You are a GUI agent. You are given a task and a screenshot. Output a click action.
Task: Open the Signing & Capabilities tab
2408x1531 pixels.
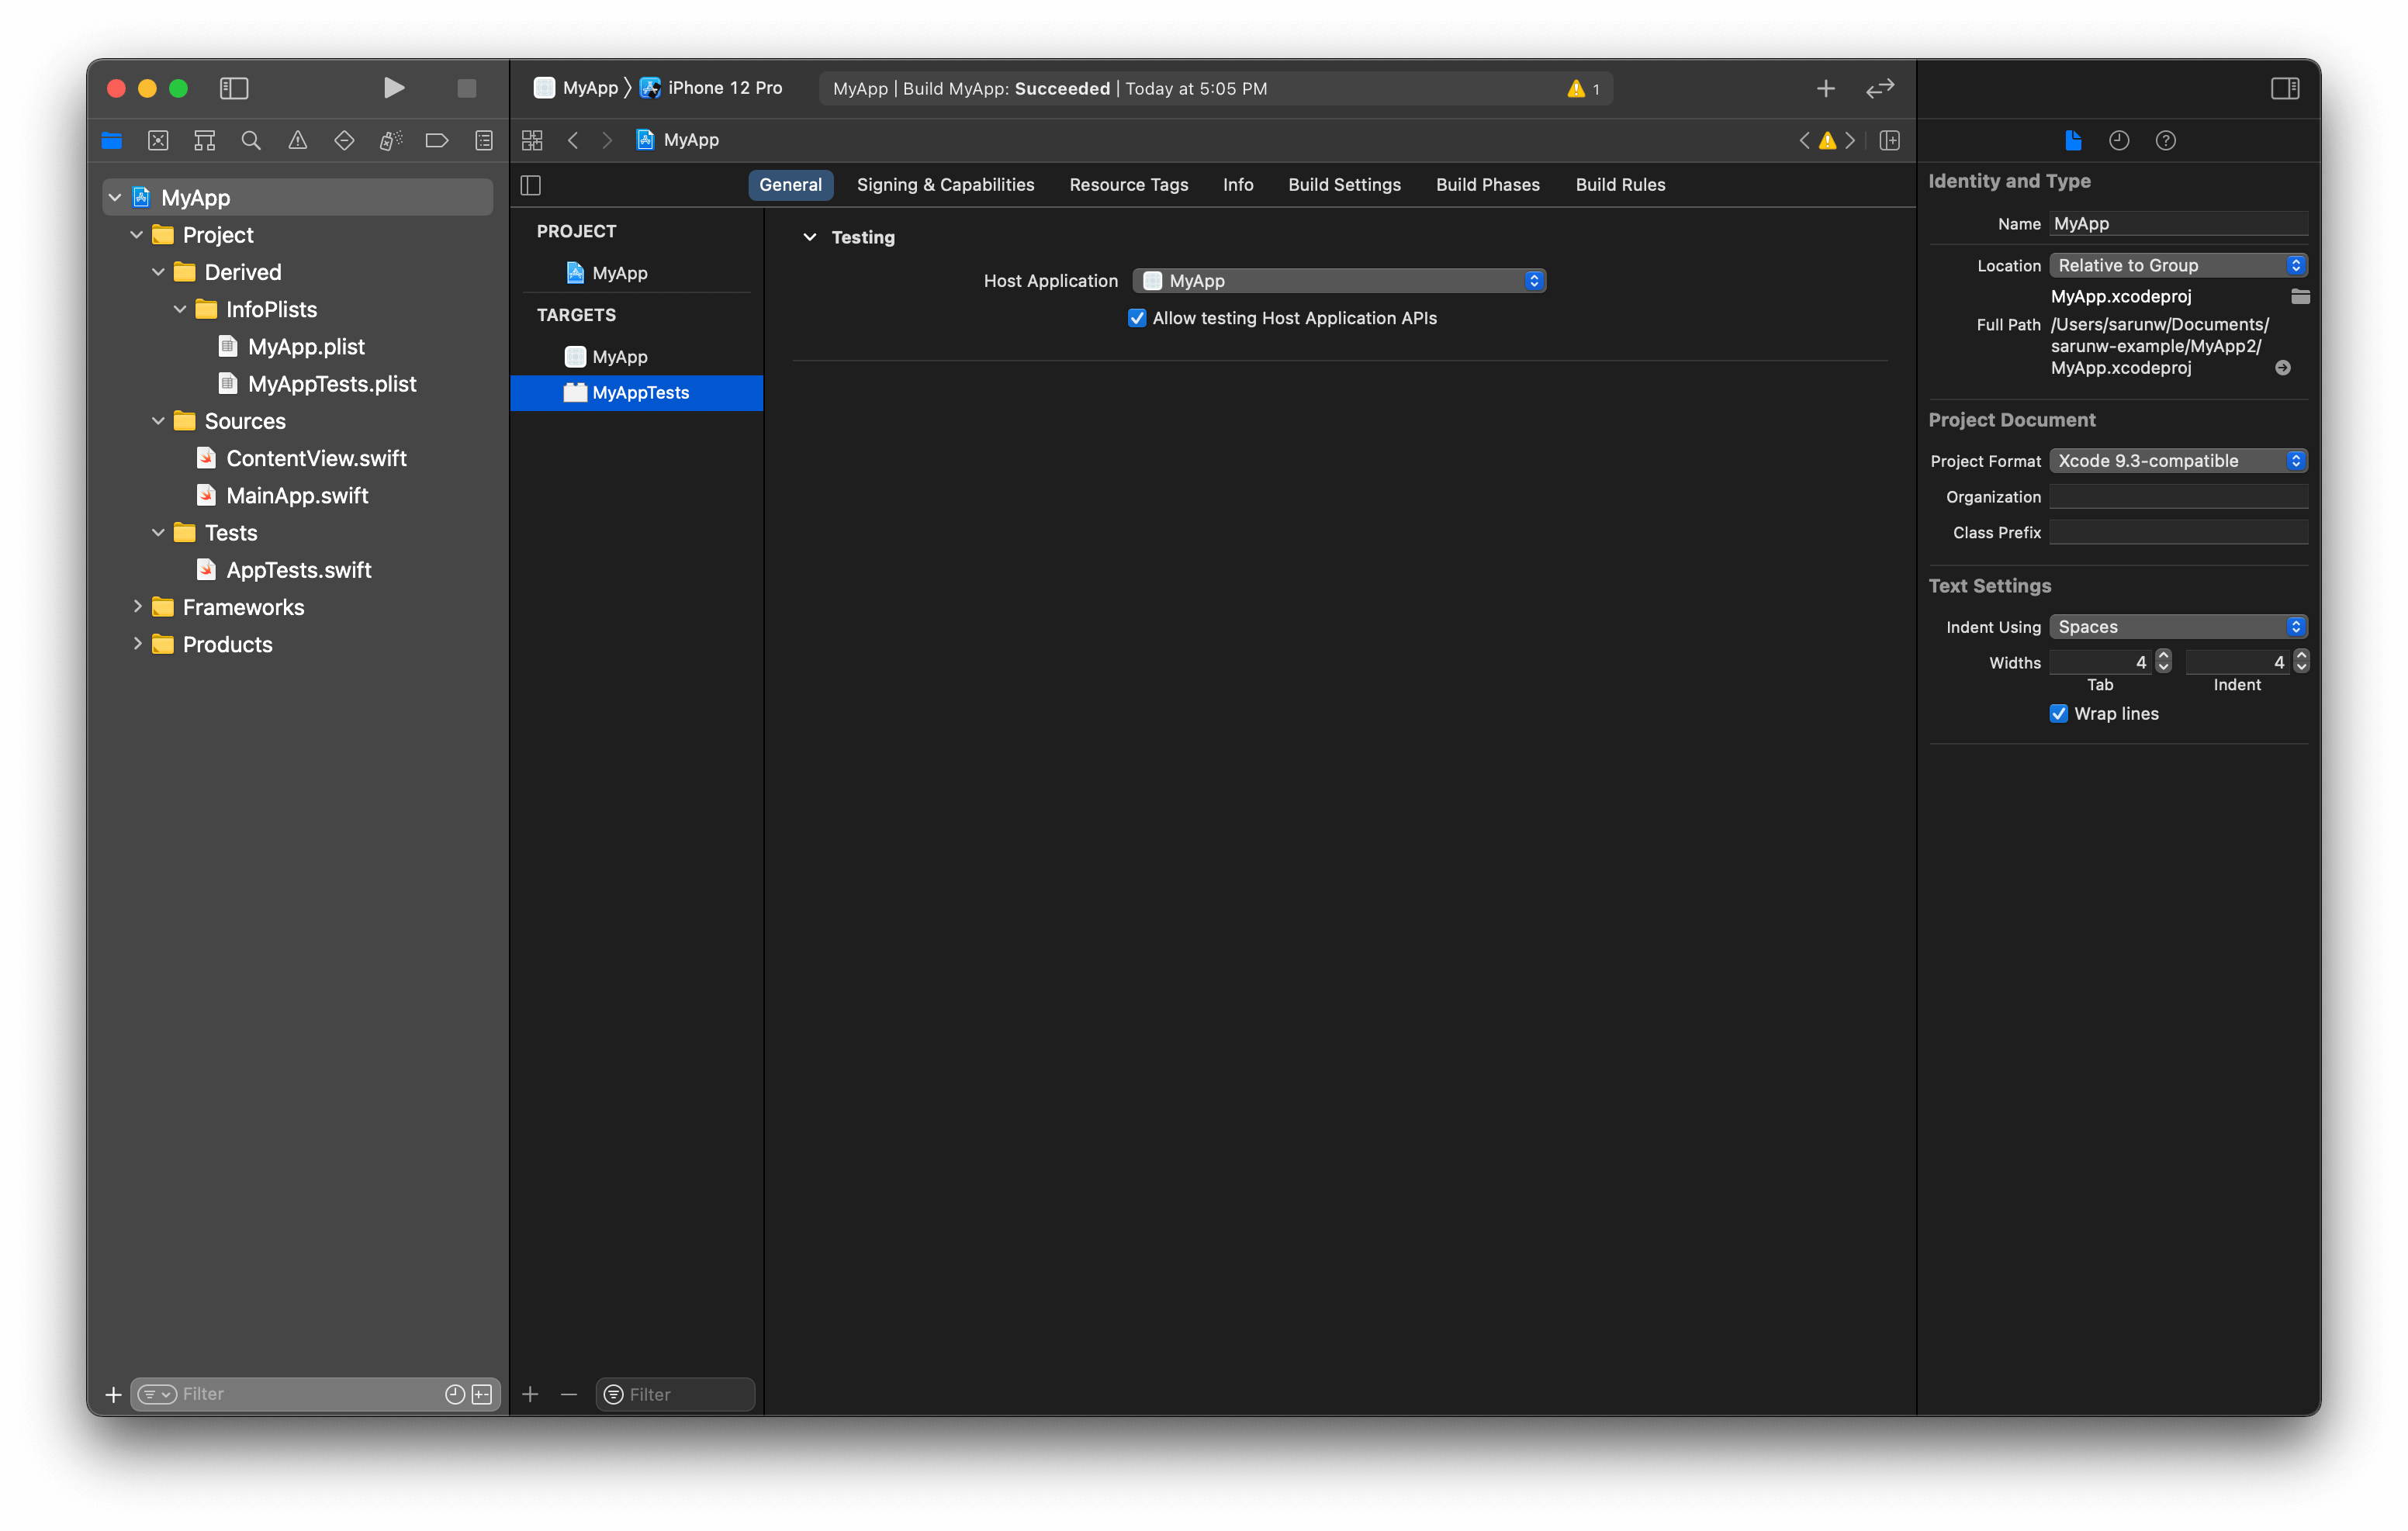[945, 185]
